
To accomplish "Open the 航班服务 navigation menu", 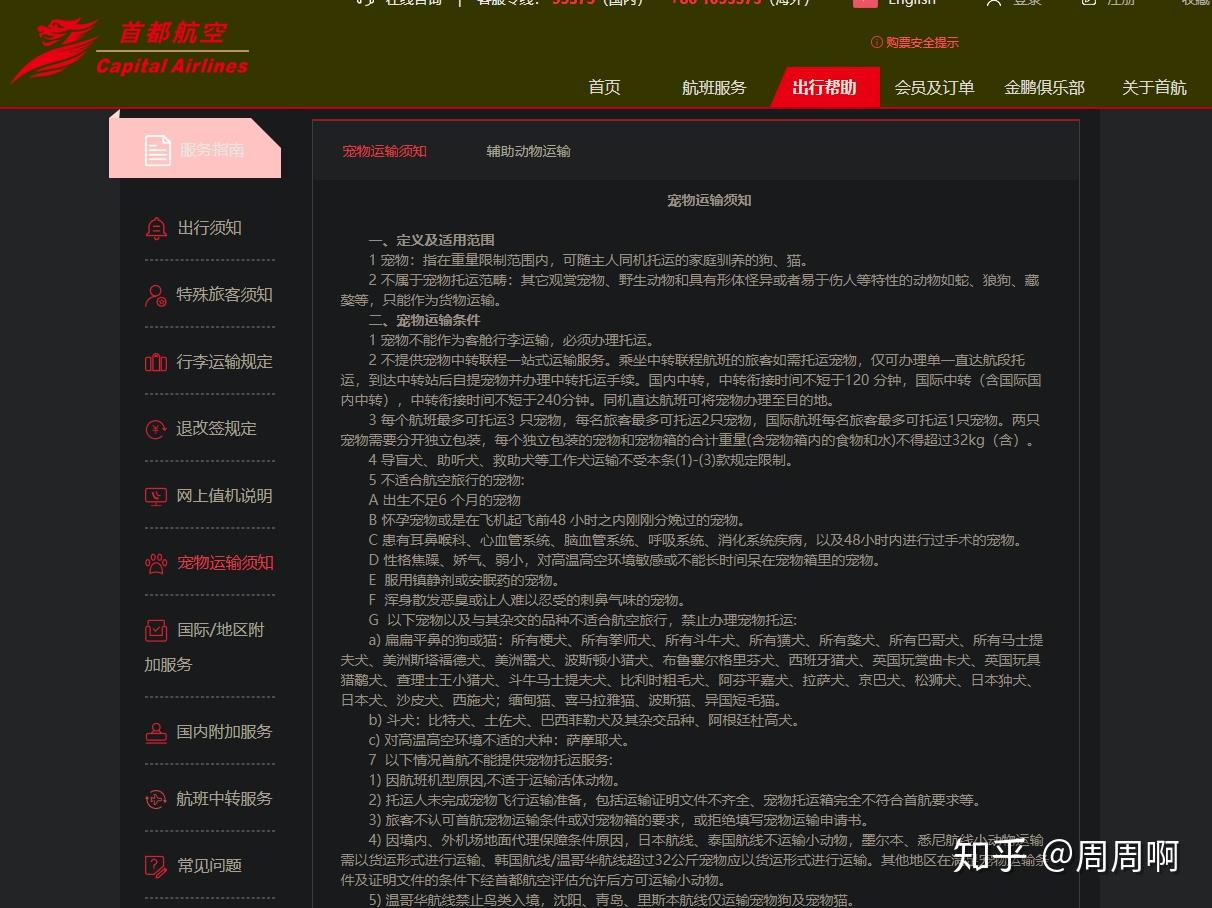I will [714, 87].
